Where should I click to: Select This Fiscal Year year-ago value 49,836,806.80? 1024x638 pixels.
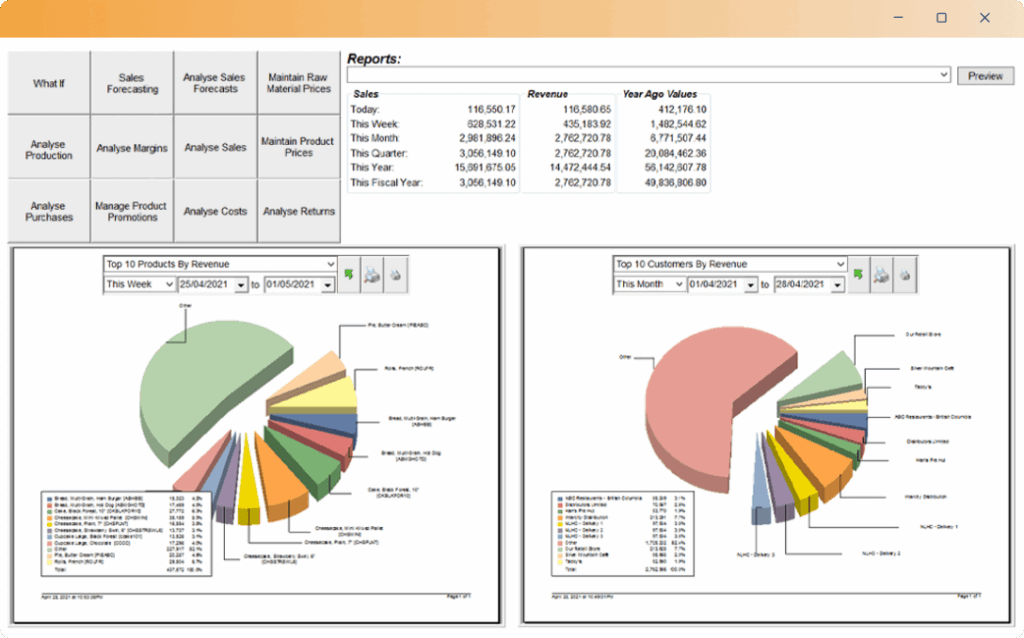click(675, 182)
